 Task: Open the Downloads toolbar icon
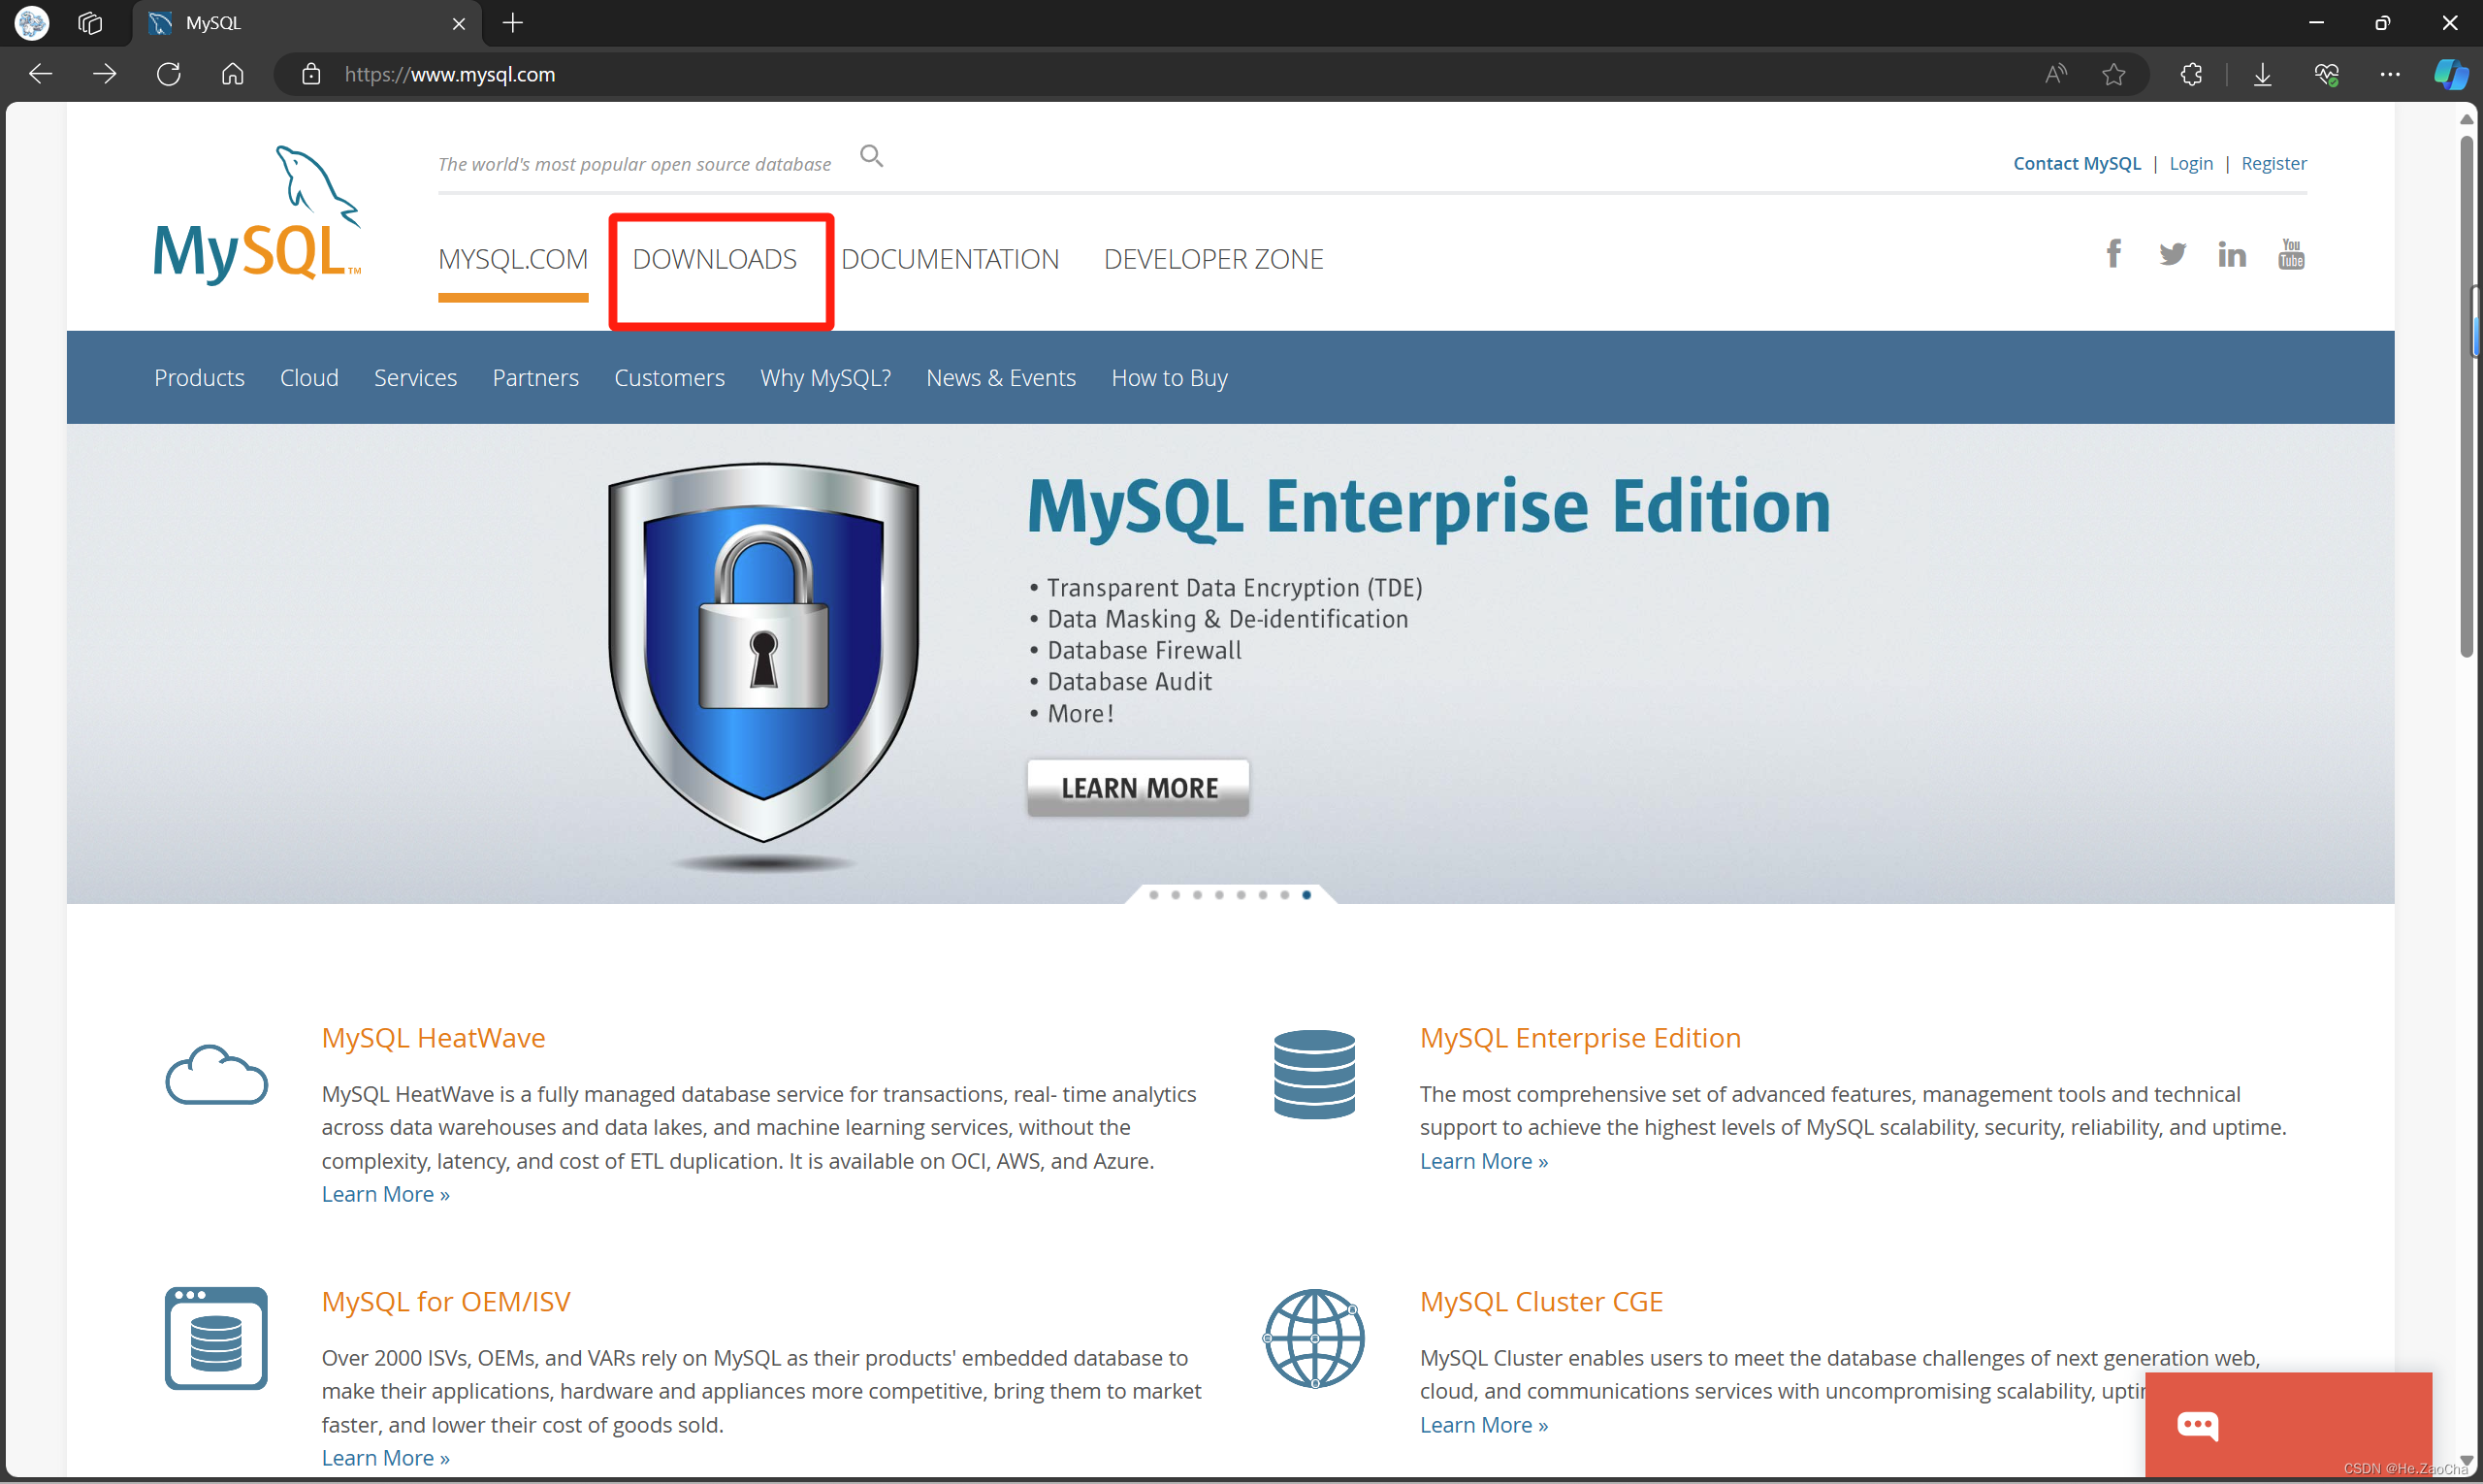pos(2262,74)
